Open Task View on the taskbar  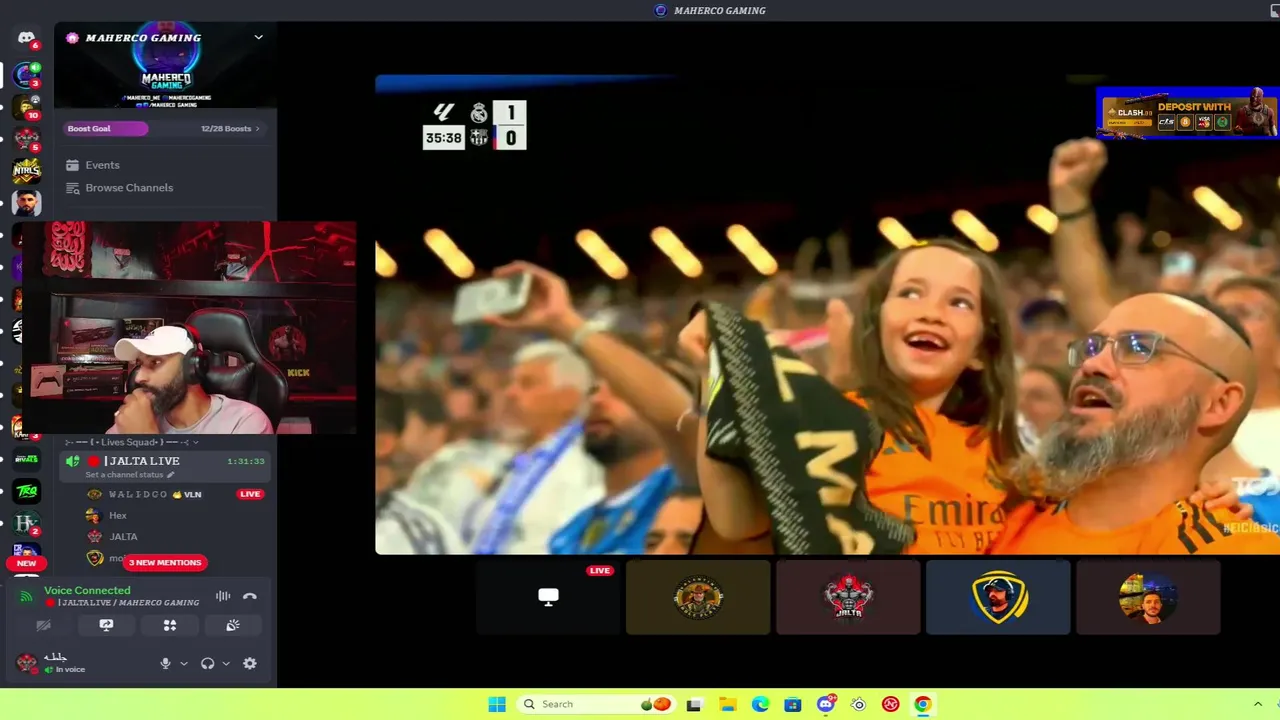[x=694, y=704]
